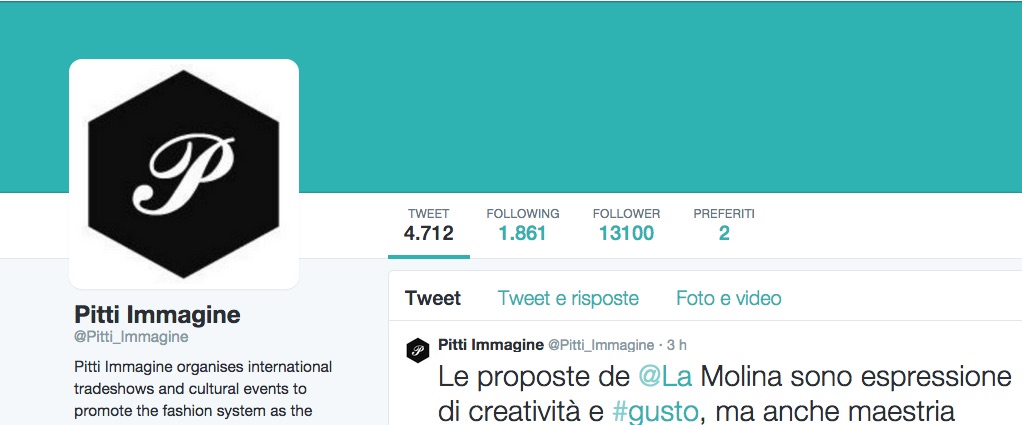Click the FOLLOWER label above 13100

click(626, 214)
